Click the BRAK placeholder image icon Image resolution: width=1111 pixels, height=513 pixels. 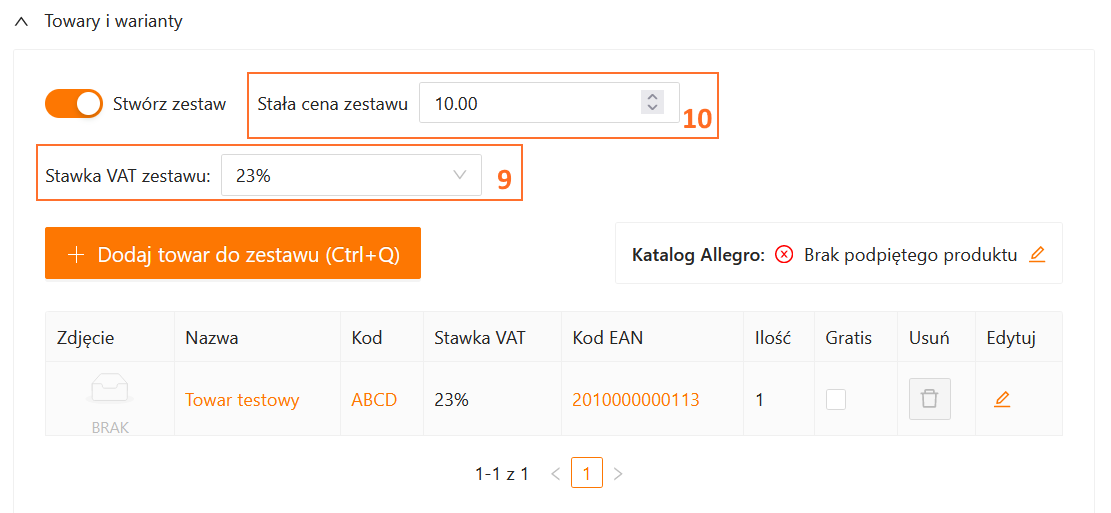click(110, 391)
